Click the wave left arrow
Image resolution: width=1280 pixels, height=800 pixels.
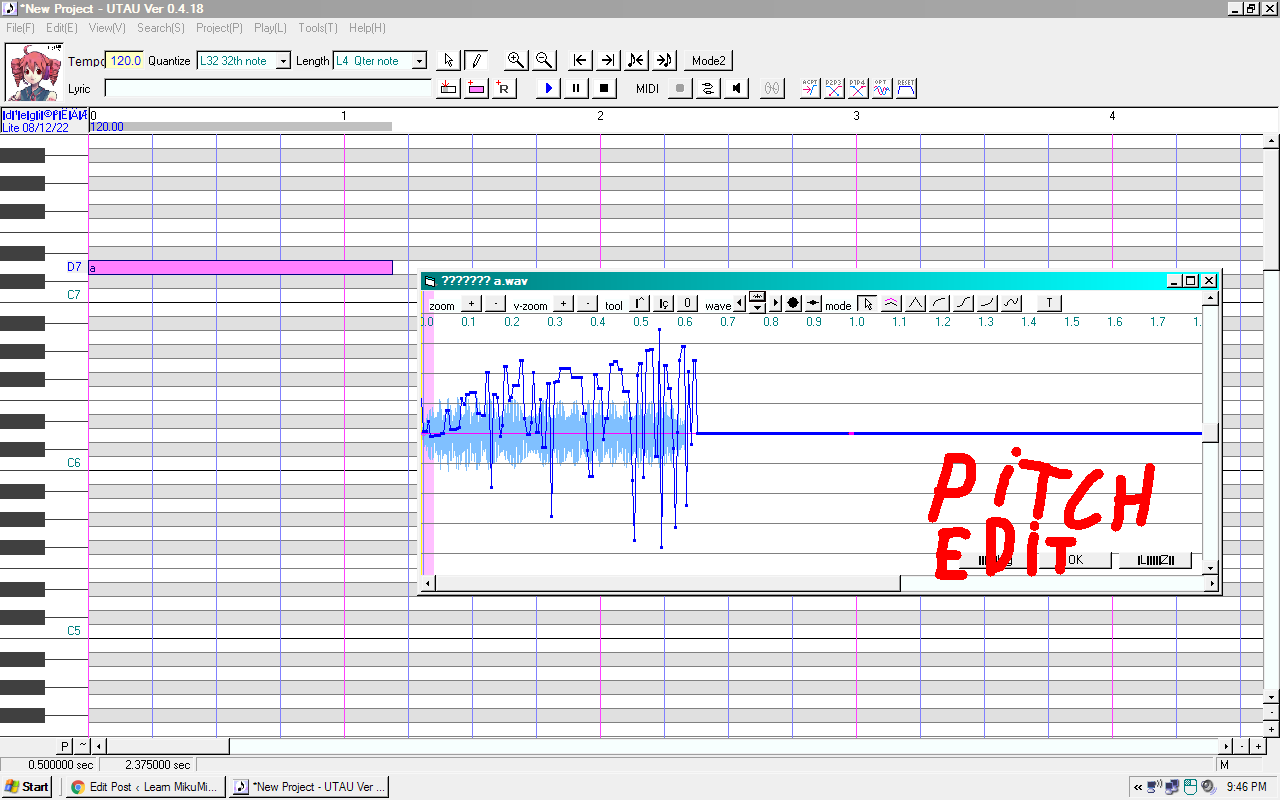740,303
